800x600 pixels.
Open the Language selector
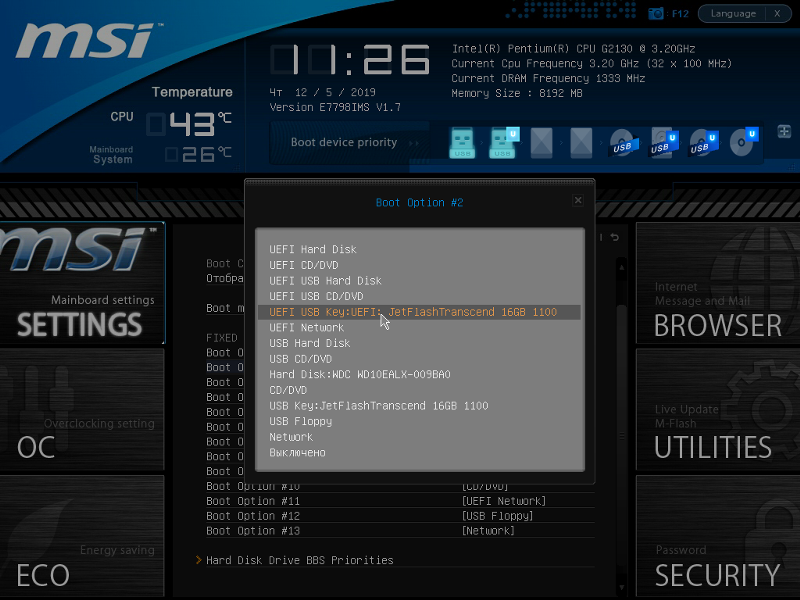[733, 14]
